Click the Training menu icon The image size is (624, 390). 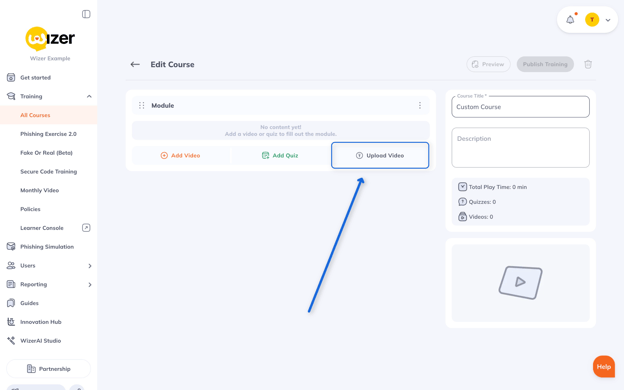click(11, 96)
